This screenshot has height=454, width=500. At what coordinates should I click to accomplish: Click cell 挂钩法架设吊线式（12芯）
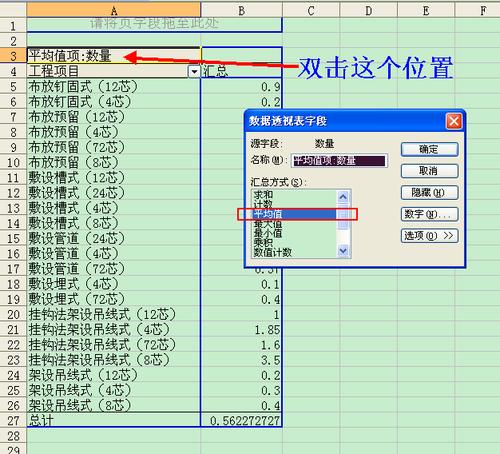tap(114, 315)
